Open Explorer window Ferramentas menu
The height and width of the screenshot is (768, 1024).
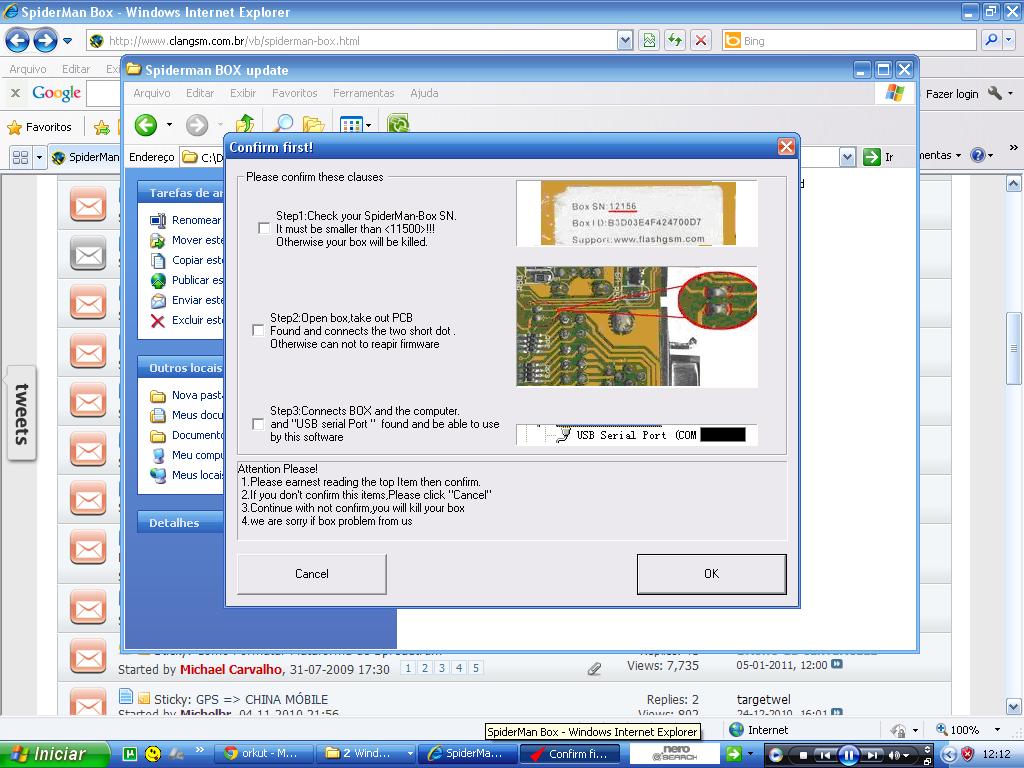click(363, 93)
